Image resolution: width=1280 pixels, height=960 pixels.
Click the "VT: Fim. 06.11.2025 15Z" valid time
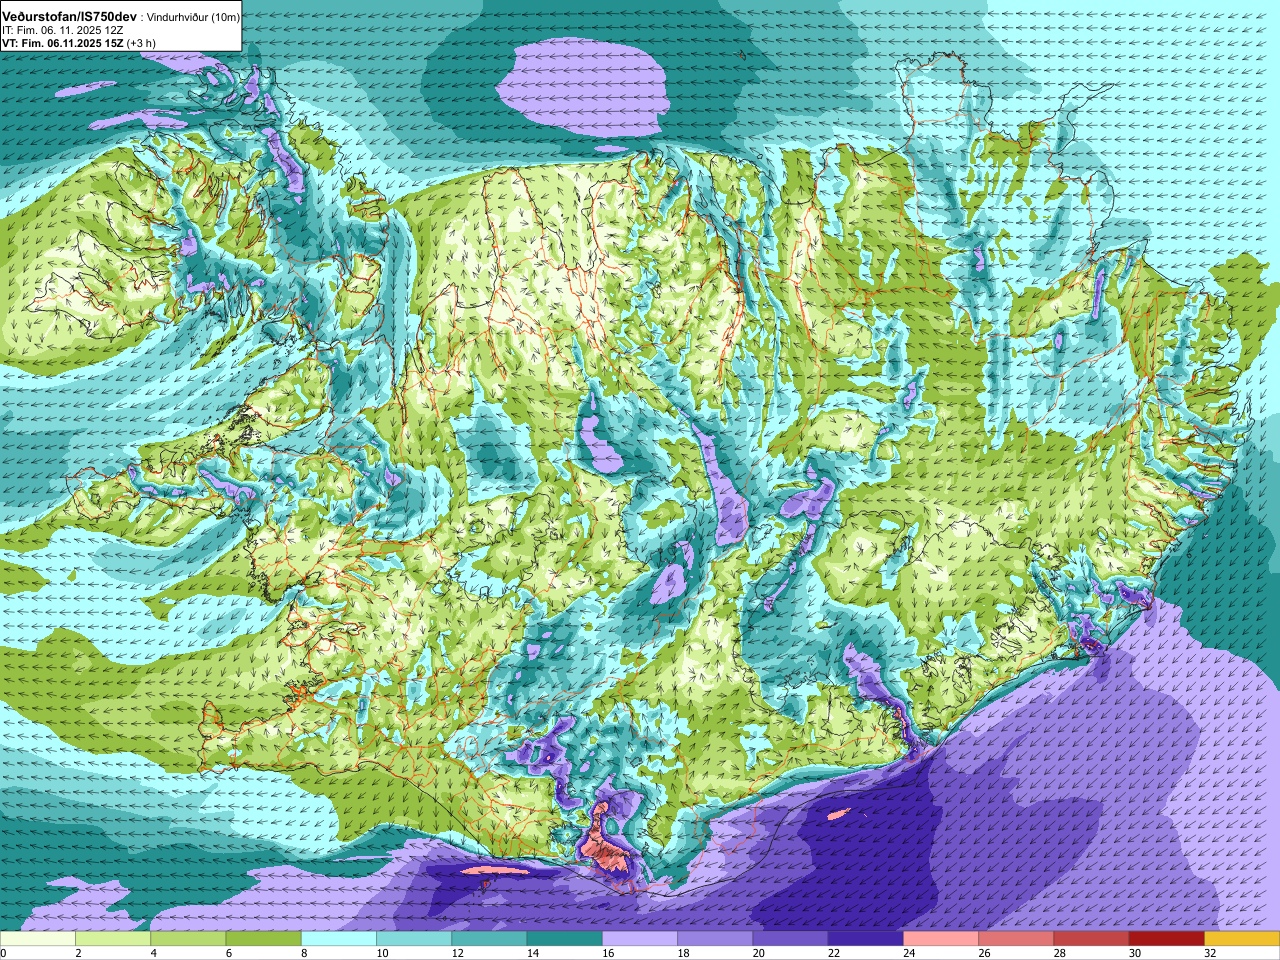[x=62, y=44]
